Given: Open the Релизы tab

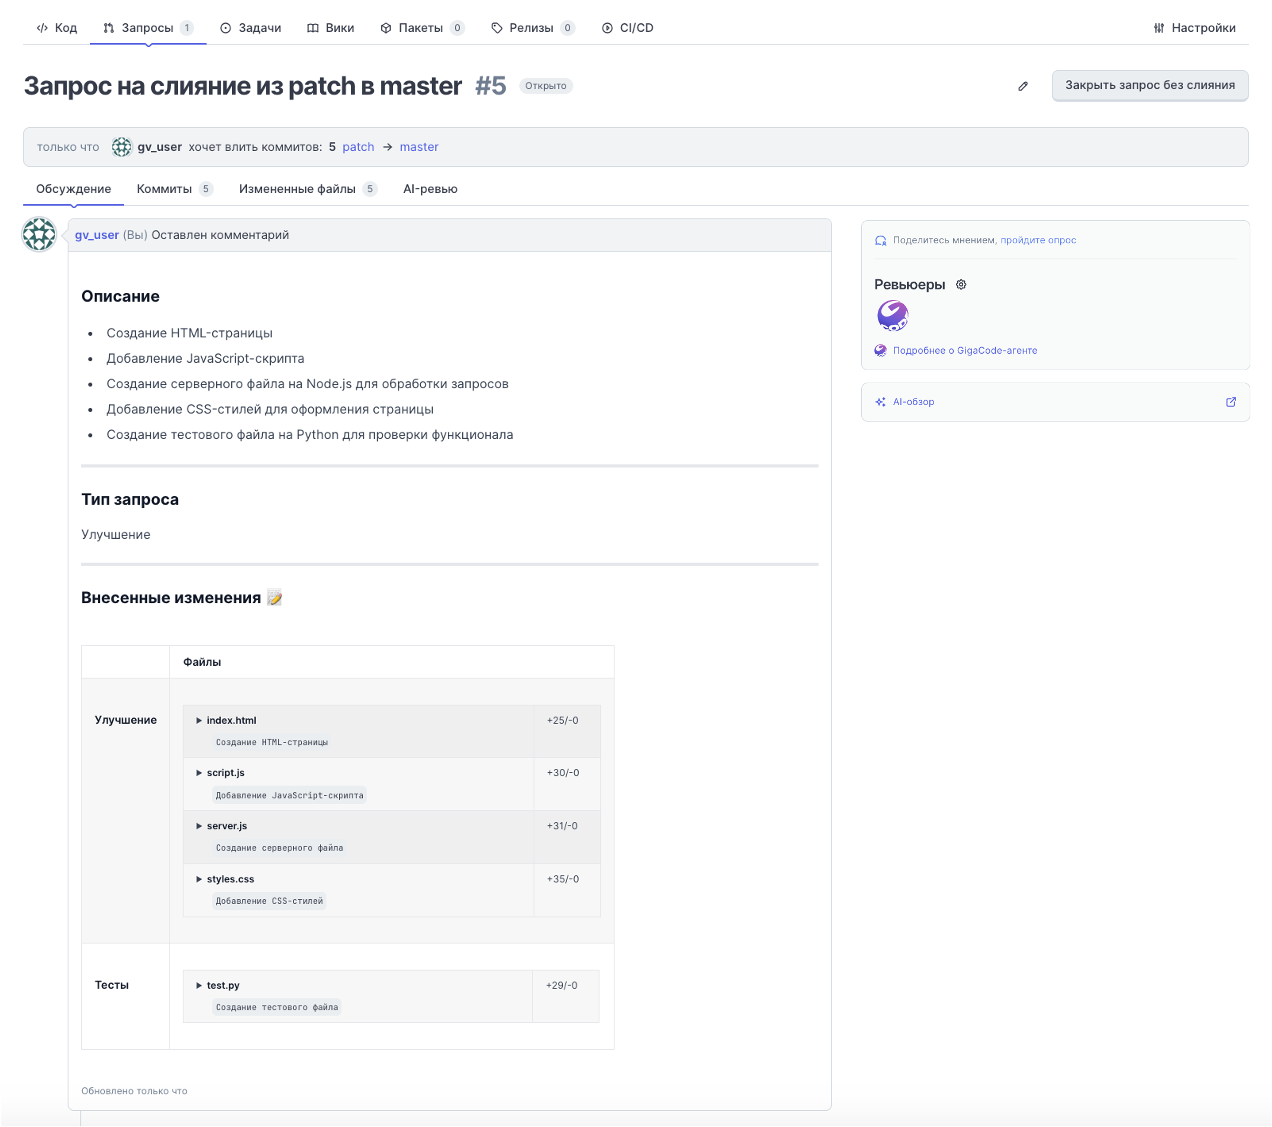Looking at the screenshot, I should click(x=532, y=28).
